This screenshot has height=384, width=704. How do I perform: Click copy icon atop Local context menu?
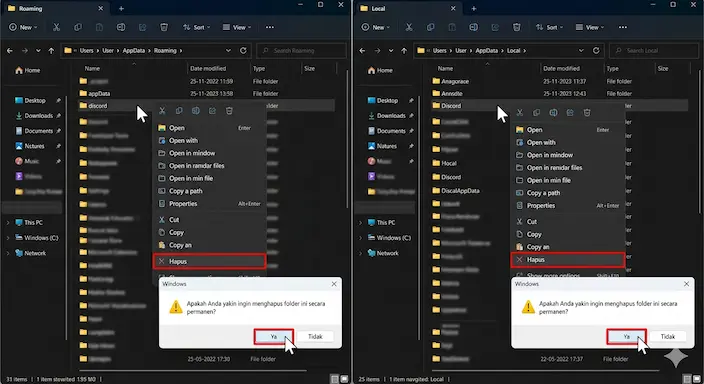tap(536, 112)
